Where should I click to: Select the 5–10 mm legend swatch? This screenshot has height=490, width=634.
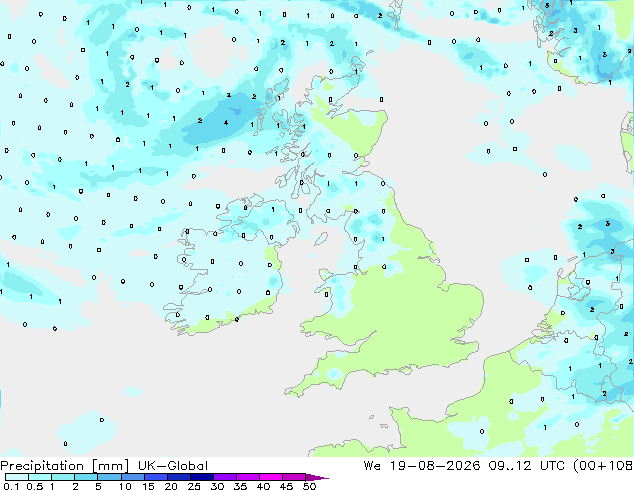coord(109,477)
